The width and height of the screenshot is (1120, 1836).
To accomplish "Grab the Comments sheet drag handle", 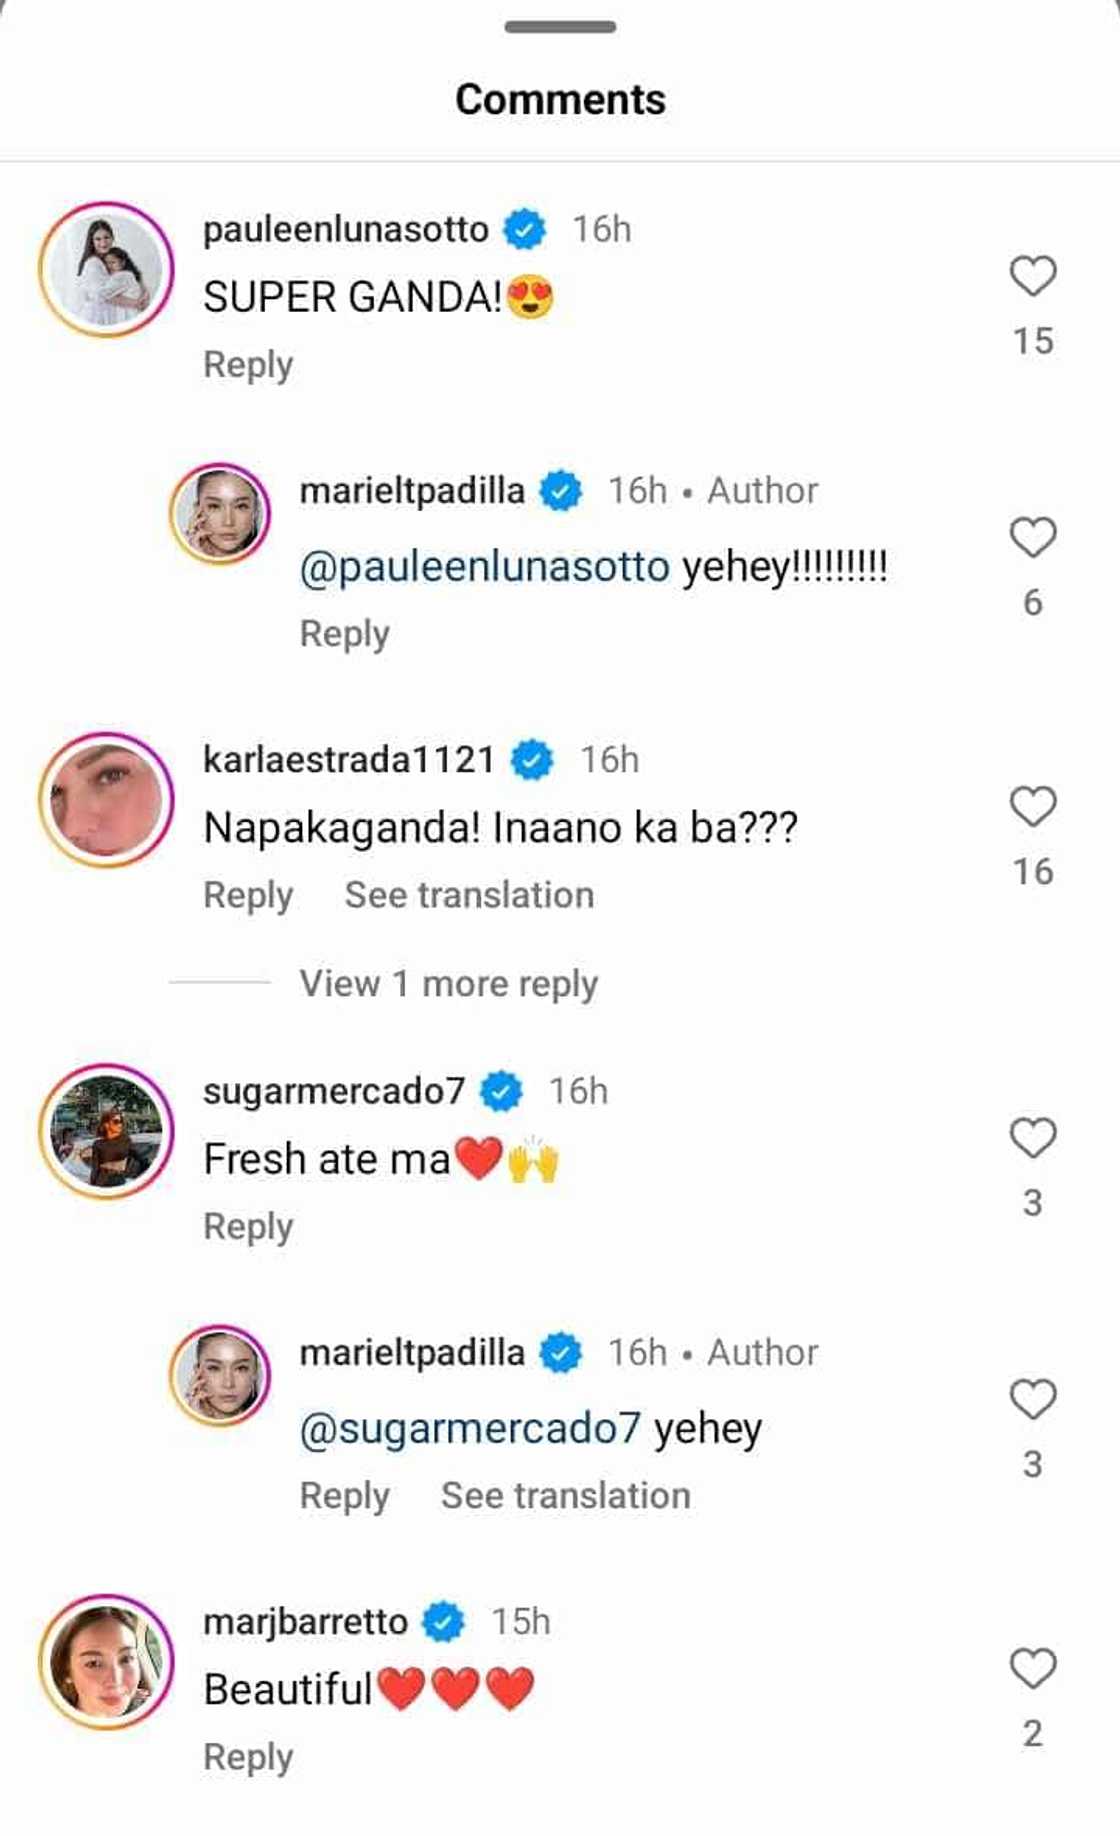I will (560, 27).
